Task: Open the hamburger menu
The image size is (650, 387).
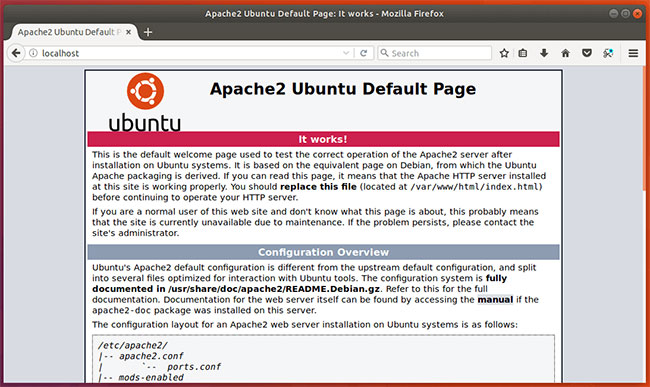Action: point(633,53)
